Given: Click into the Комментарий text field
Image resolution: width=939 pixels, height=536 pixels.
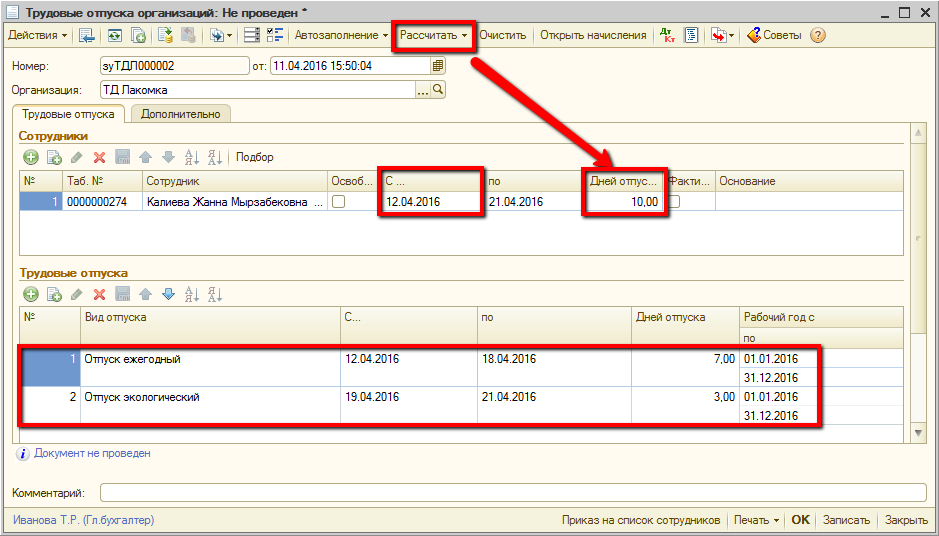Looking at the screenshot, I should (512, 493).
